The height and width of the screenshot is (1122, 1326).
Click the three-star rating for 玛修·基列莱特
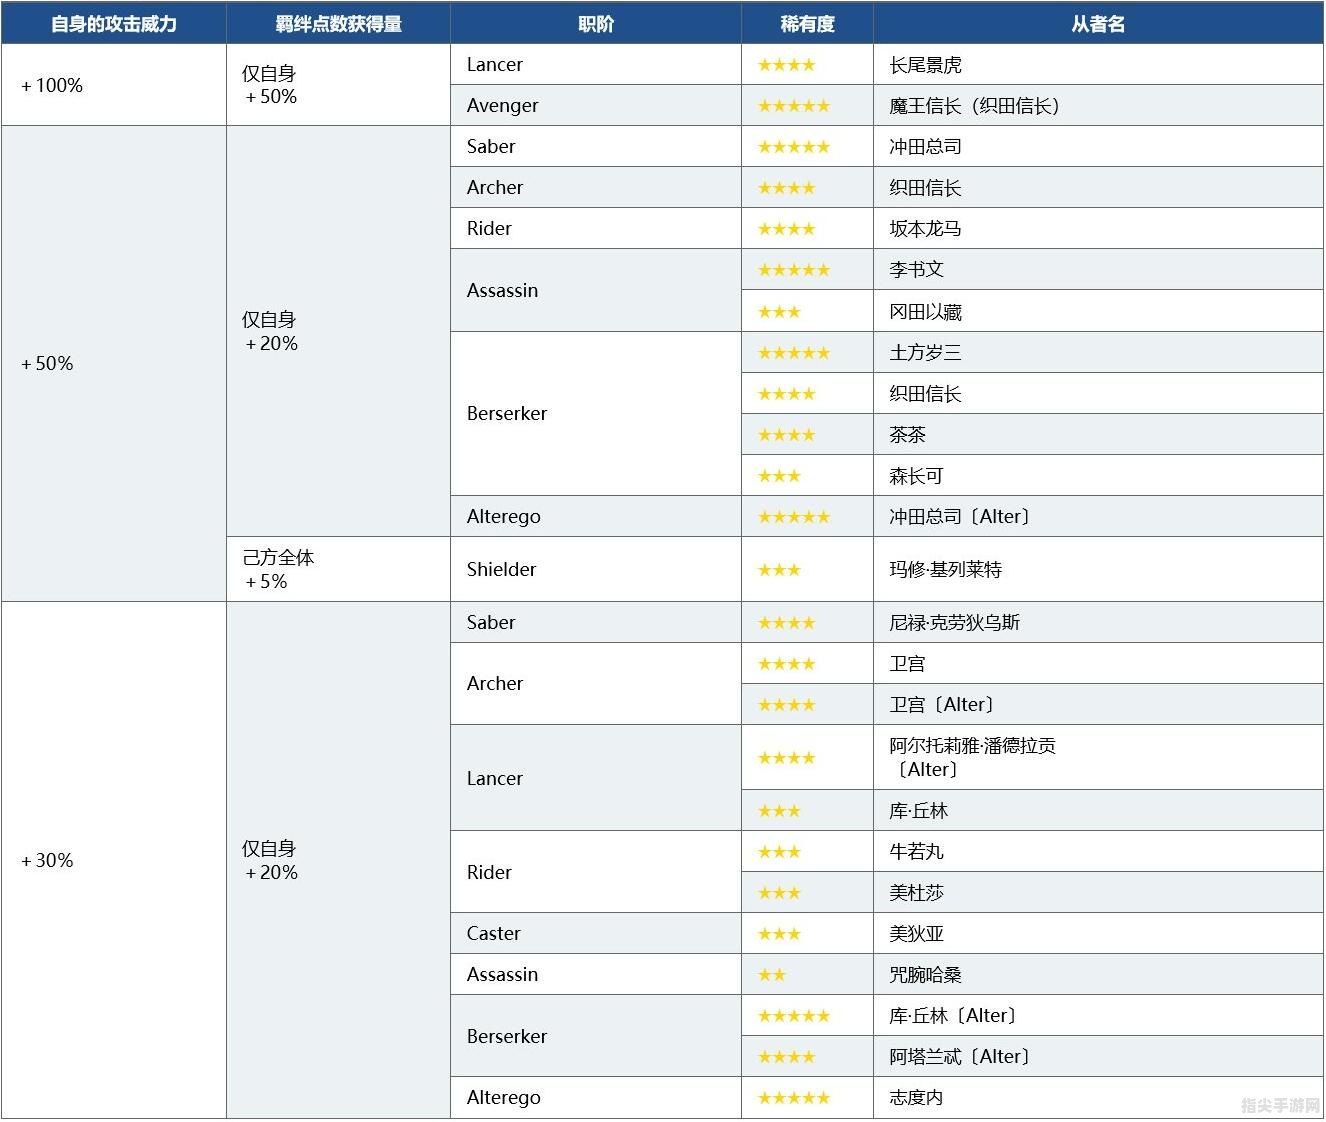779,570
